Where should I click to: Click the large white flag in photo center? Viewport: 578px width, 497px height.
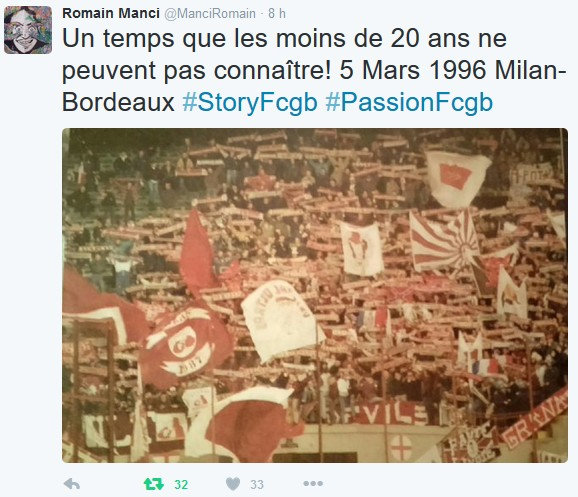point(282,320)
